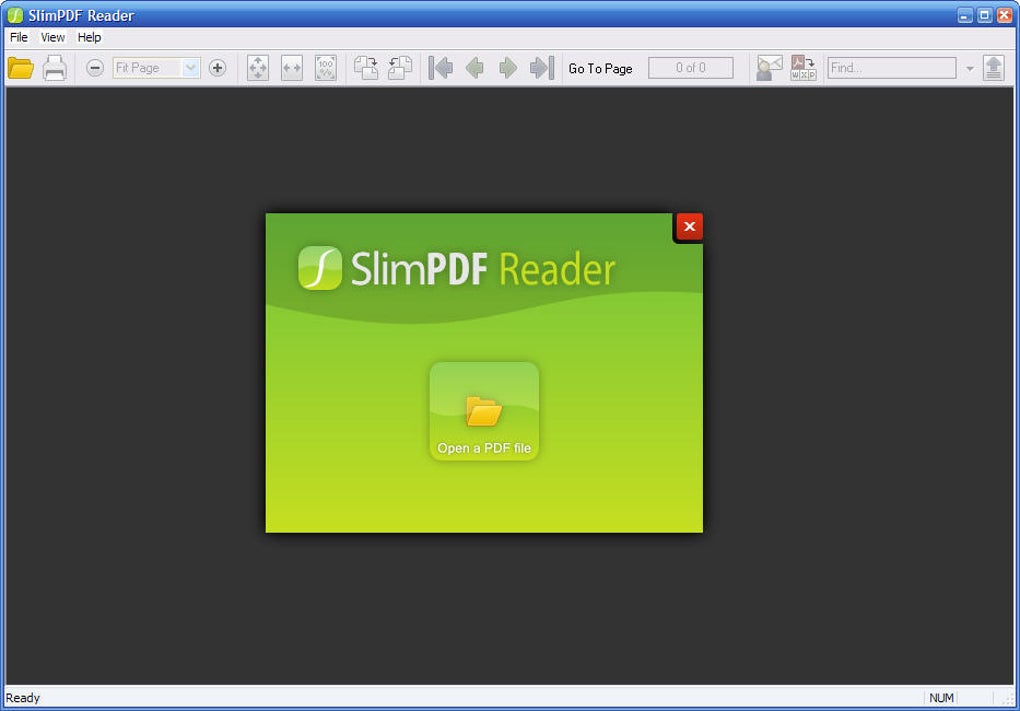Click the upload arrow icon at toolbar end
This screenshot has height=711, width=1020.
tap(993, 68)
